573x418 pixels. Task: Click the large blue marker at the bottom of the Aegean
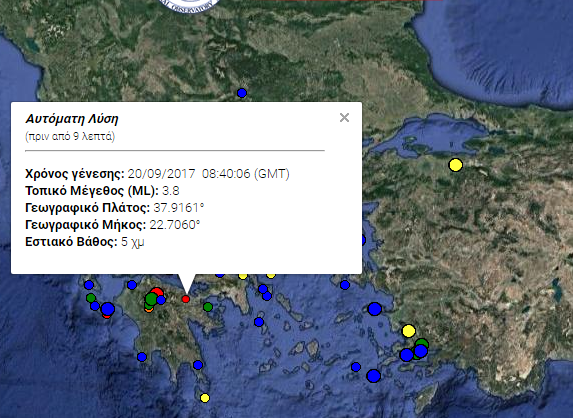click(x=373, y=376)
